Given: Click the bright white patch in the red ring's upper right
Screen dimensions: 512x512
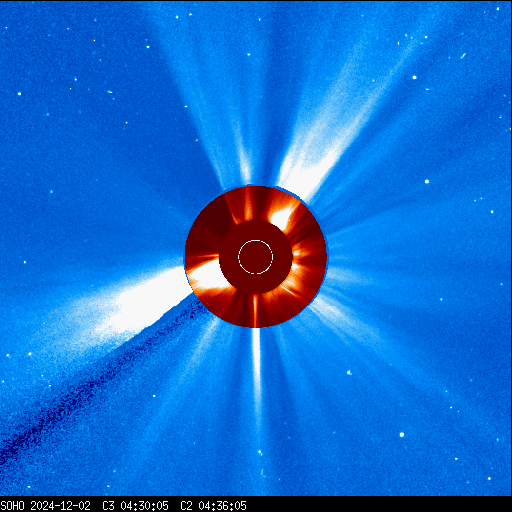Looking at the screenshot, I should [283, 217].
